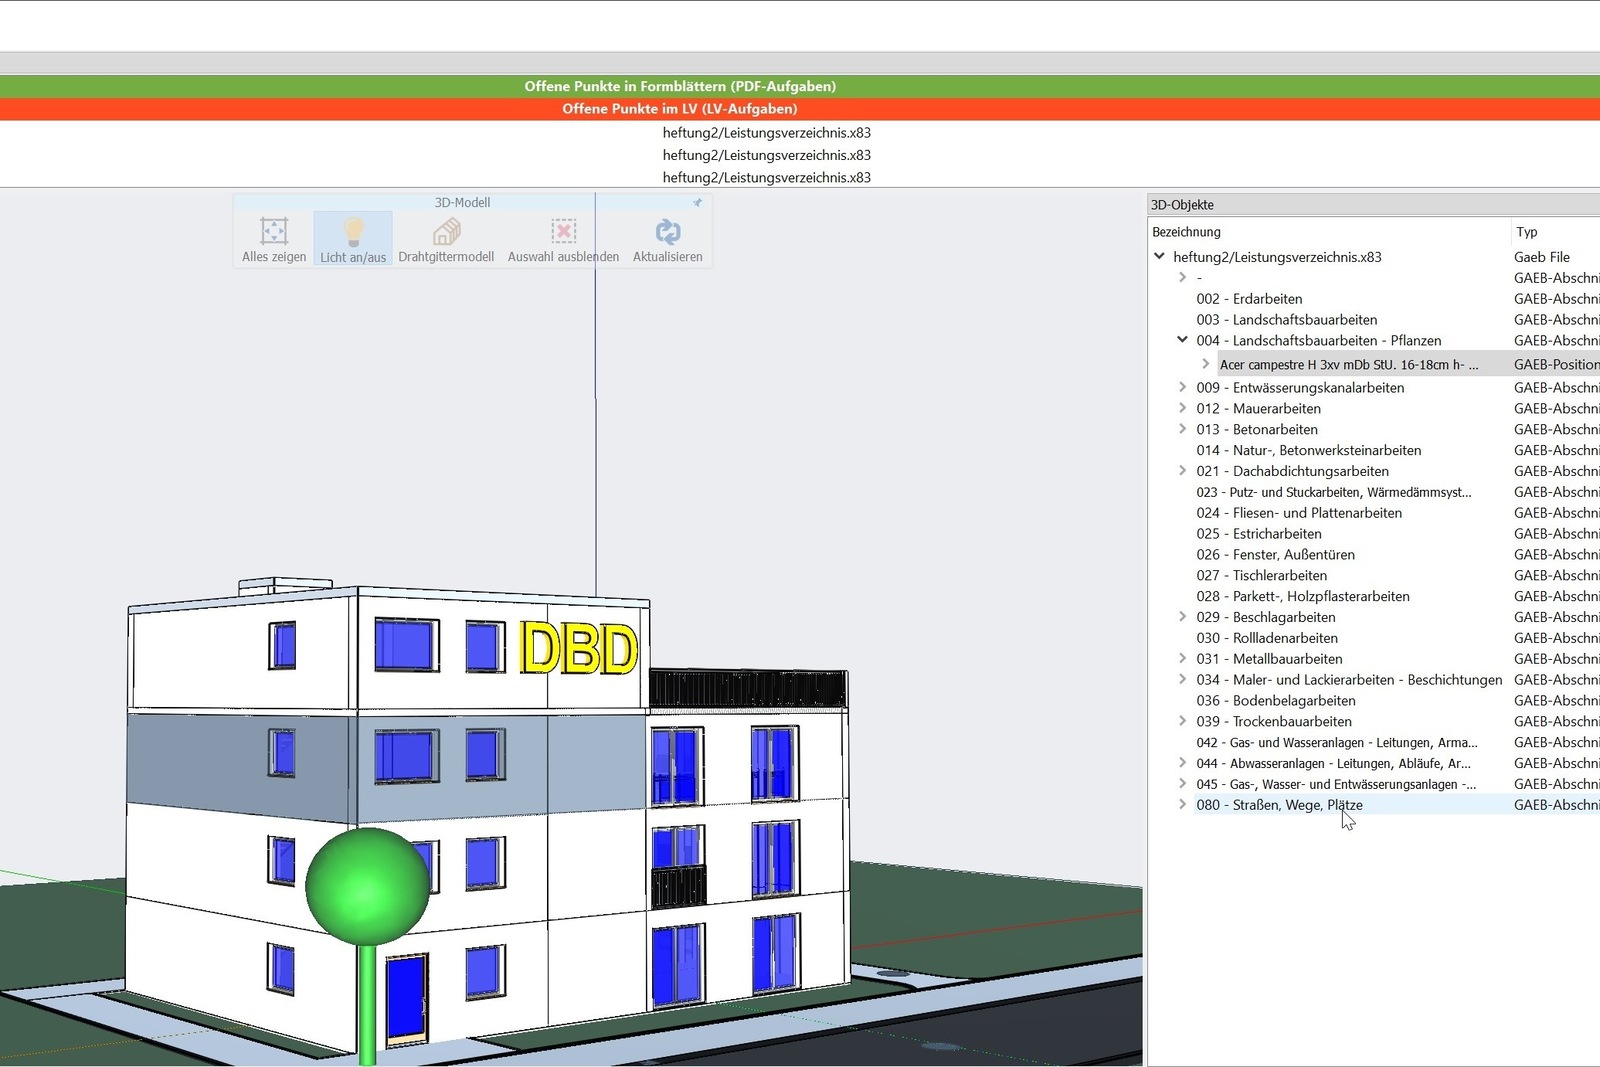This screenshot has height=1067, width=1600.
Task: Click the Alles zeigen icon
Action: 274,232
